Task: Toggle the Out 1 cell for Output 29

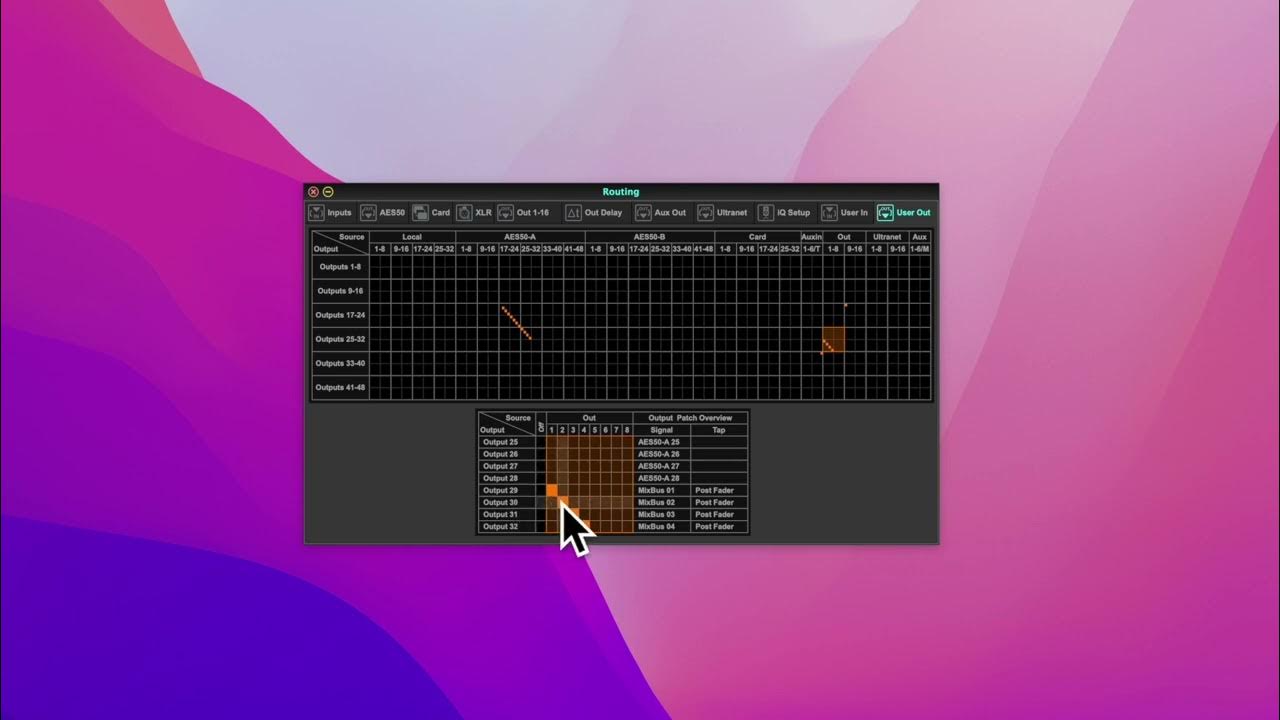Action: tap(551, 490)
